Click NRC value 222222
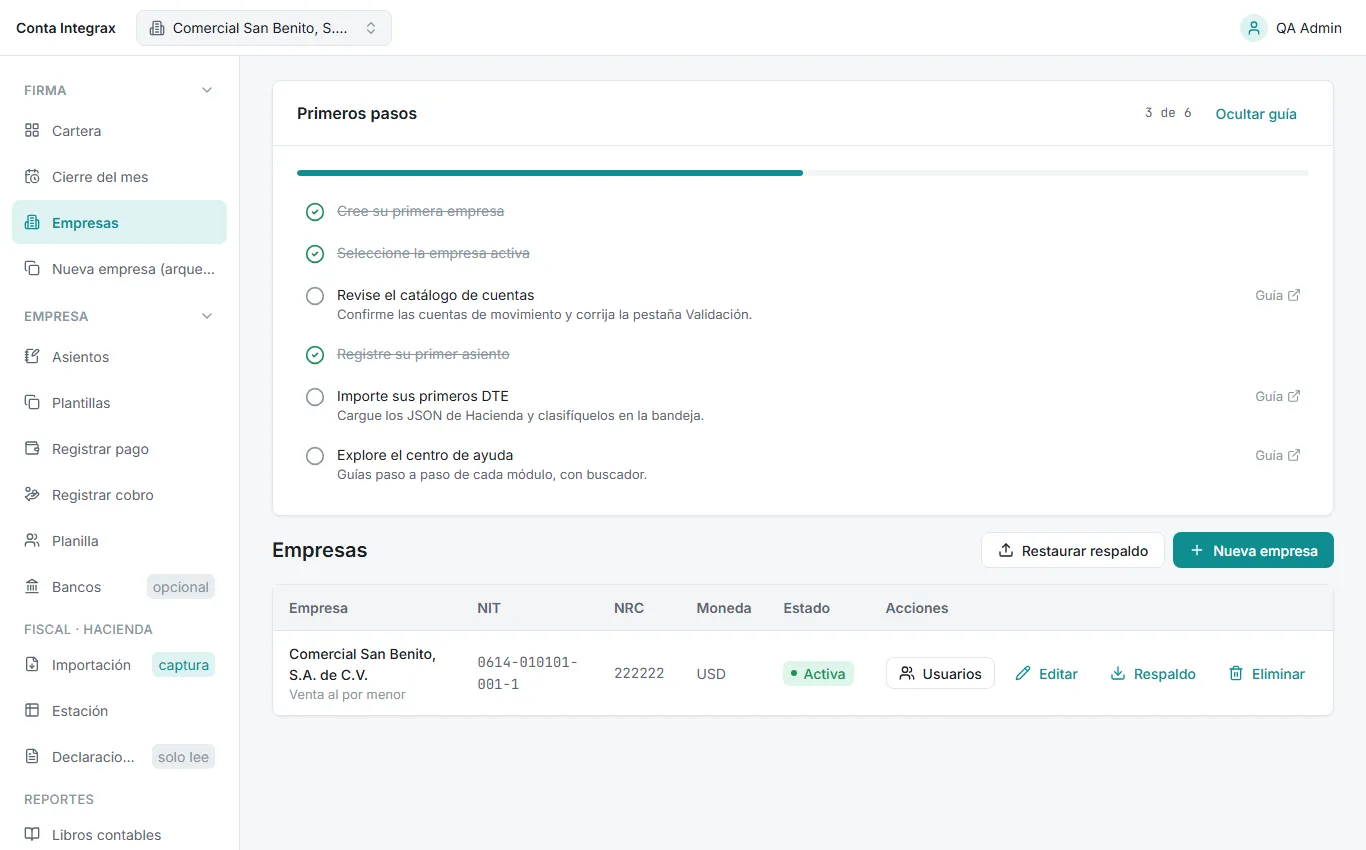Image resolution: width=1366 pixels, height=850 pixels. pyautogui.click(x=639, y=674)
